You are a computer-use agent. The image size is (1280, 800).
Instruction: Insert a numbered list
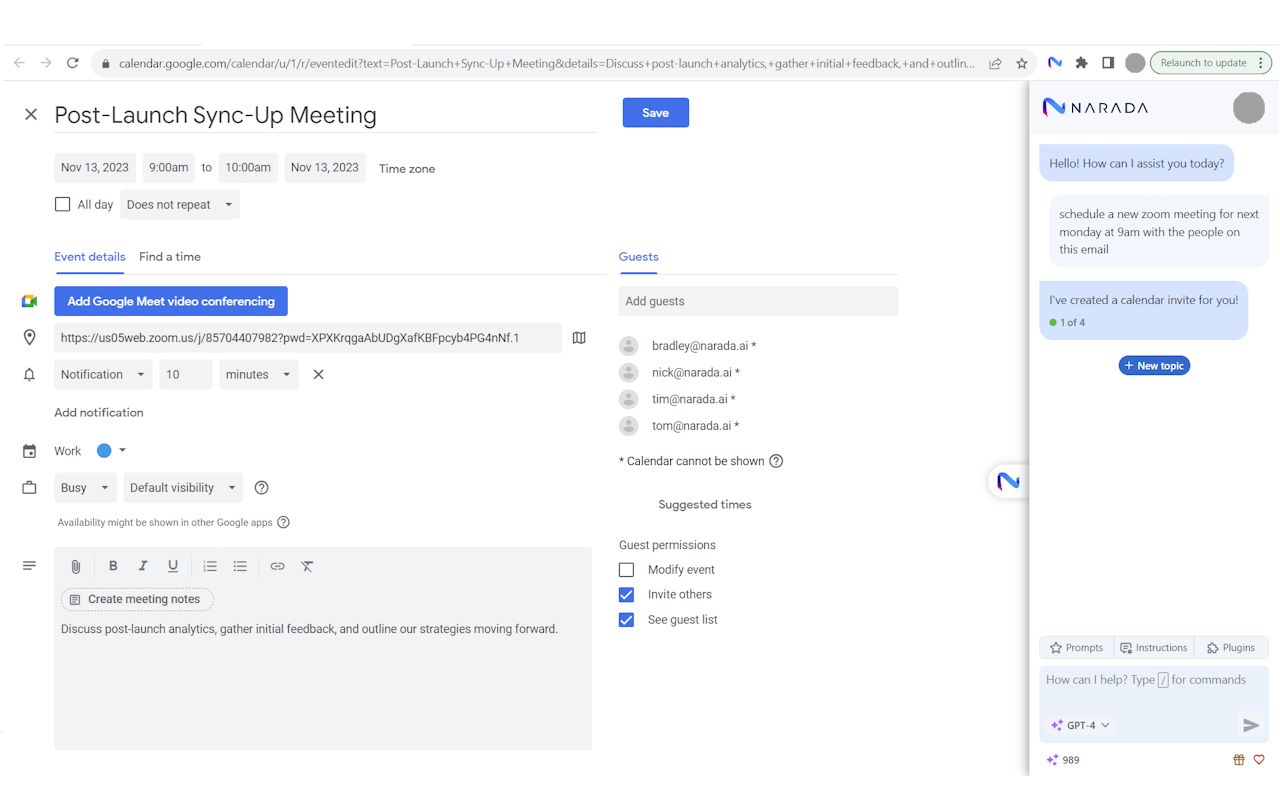click(x=210, y=566)
